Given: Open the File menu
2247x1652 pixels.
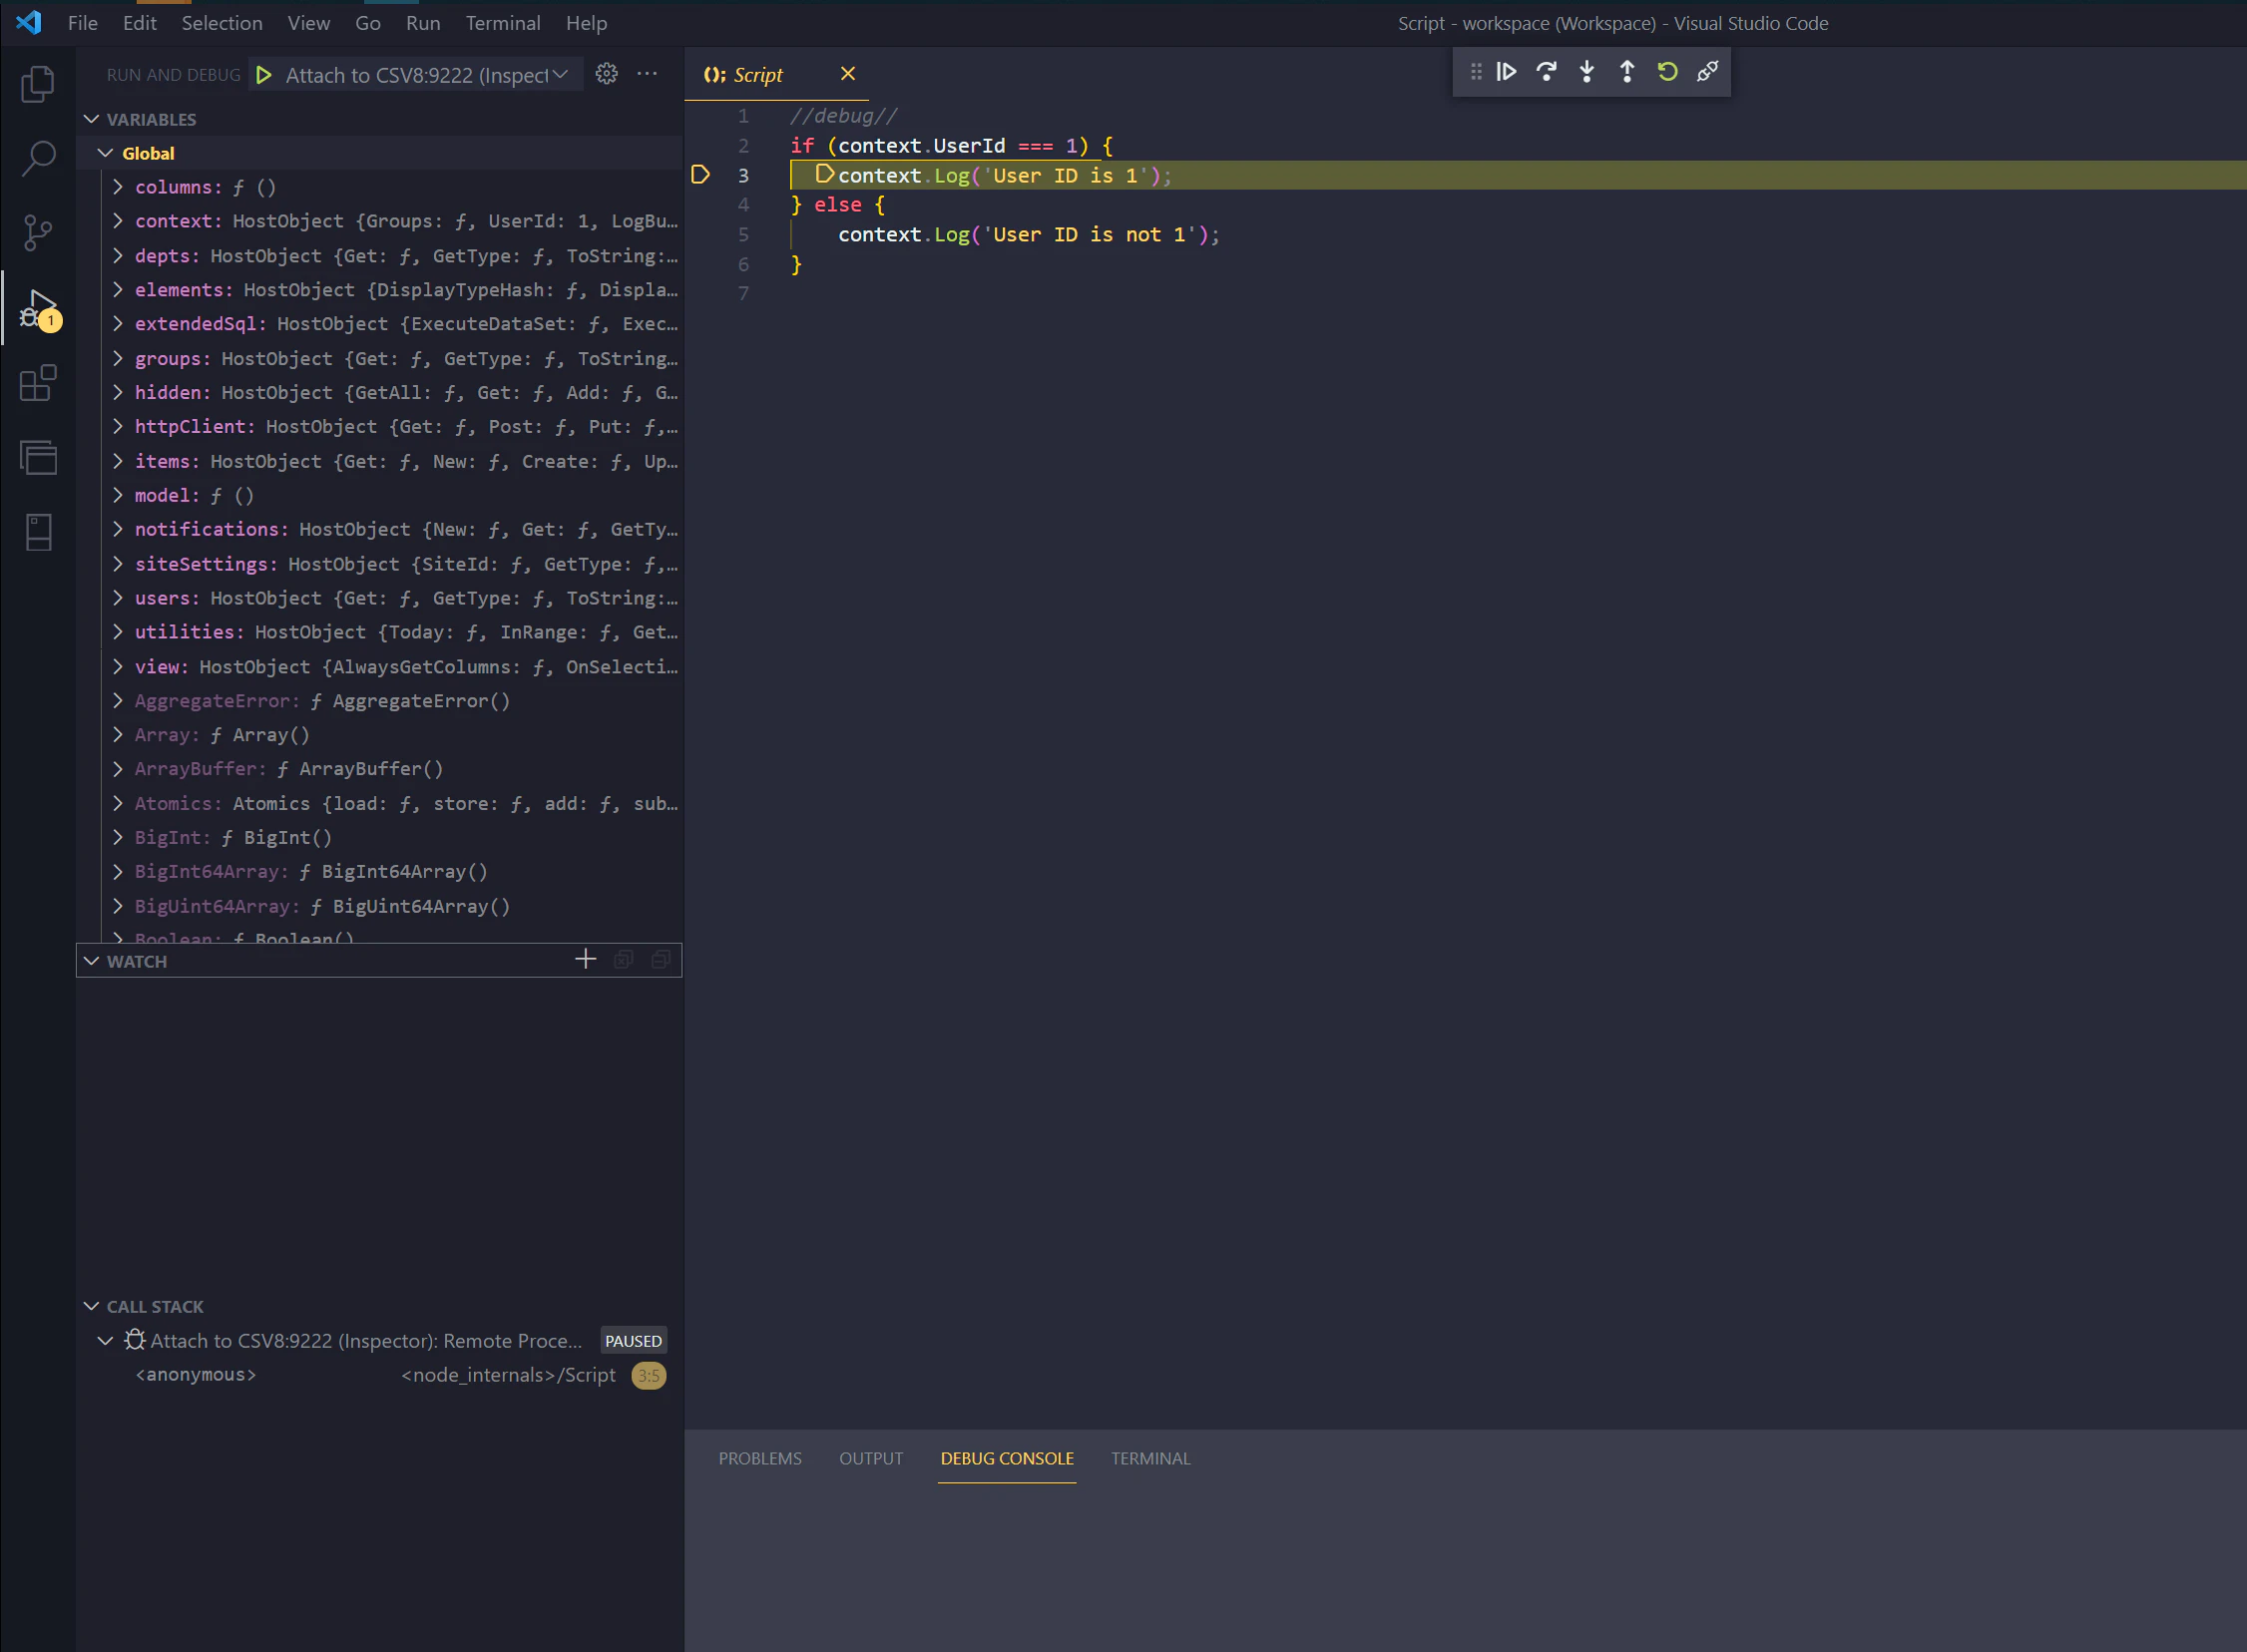Looking at the screenshot, I should click(x=83, y=23).
